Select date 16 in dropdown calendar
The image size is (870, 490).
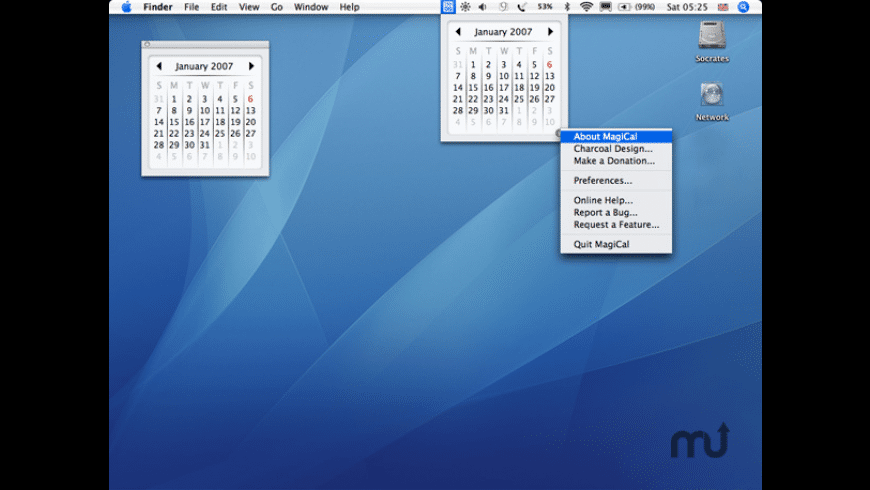click(488, 88)
